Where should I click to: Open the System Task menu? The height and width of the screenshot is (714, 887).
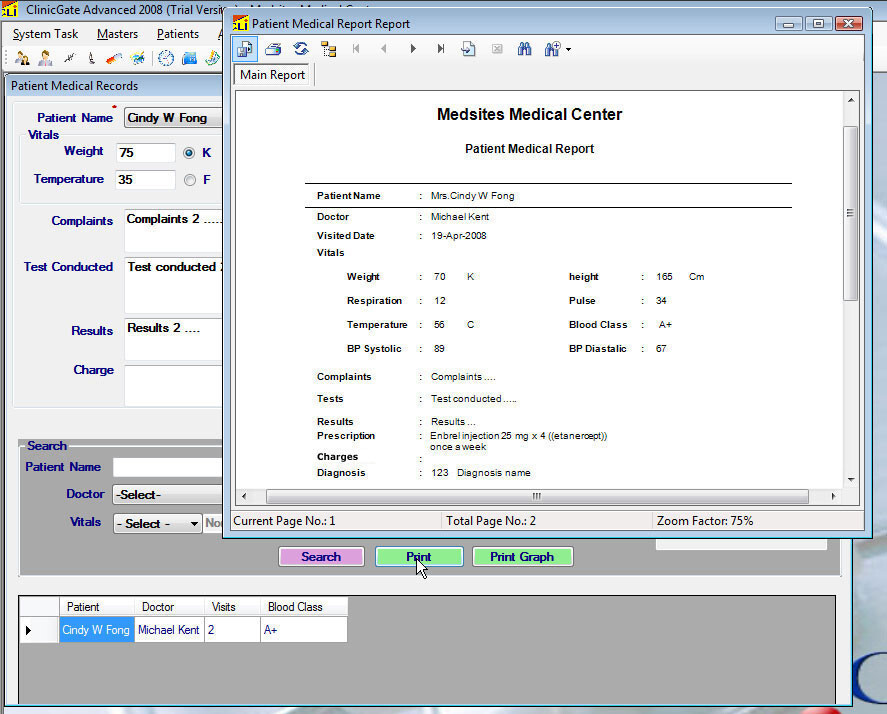pyautogui.click(x=45, y=34)
